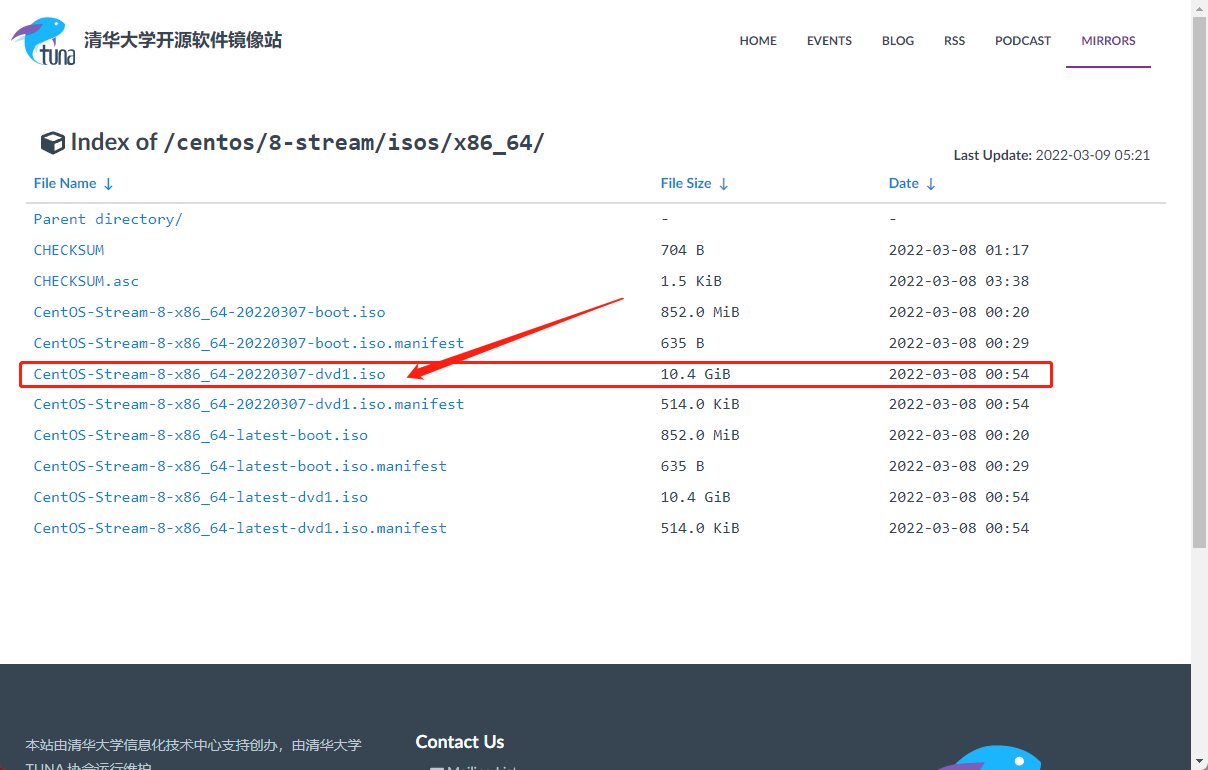Viewport: 1208px width, 770px height.
Task: Open the BLOG nav item
Action: (x=898, y=41)
